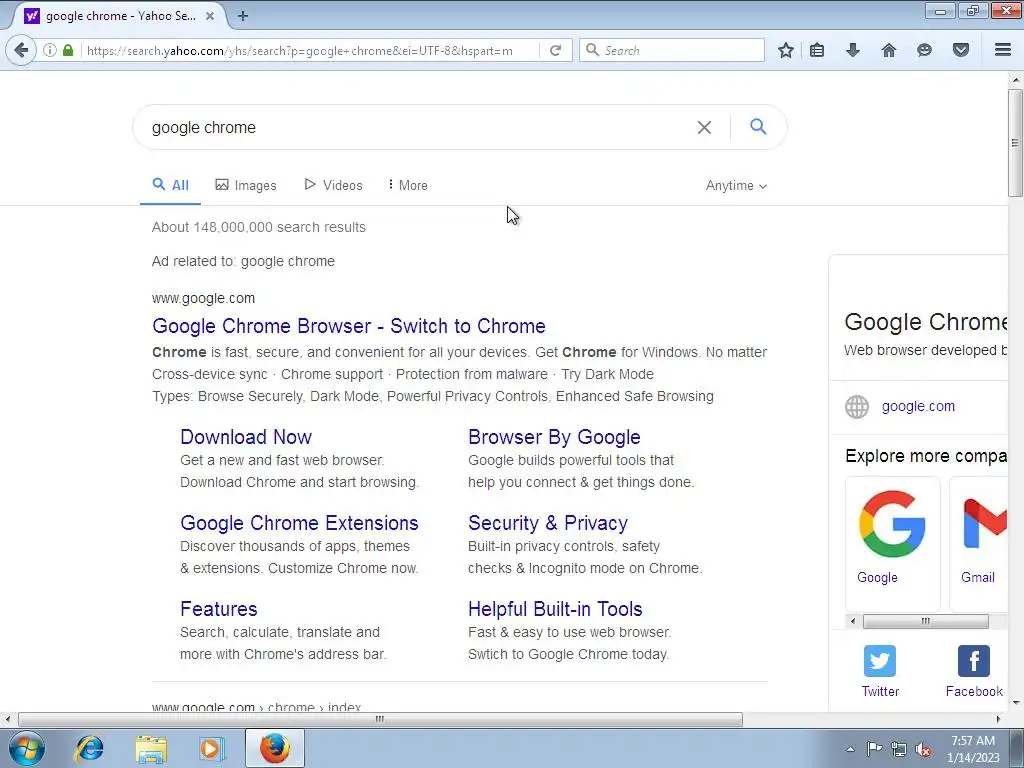Click the network tray icon
The height and width of the screenshot is (768, 1024).
[899, 749]
